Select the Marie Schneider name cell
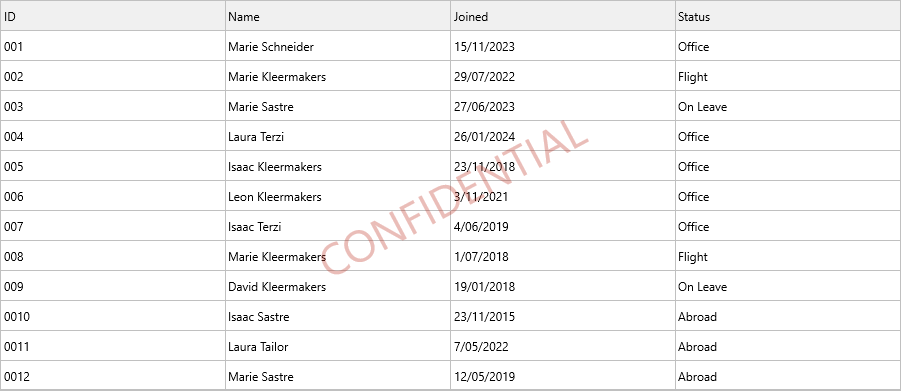The width and height of the screenshot is (901, 391). [338, 47]
